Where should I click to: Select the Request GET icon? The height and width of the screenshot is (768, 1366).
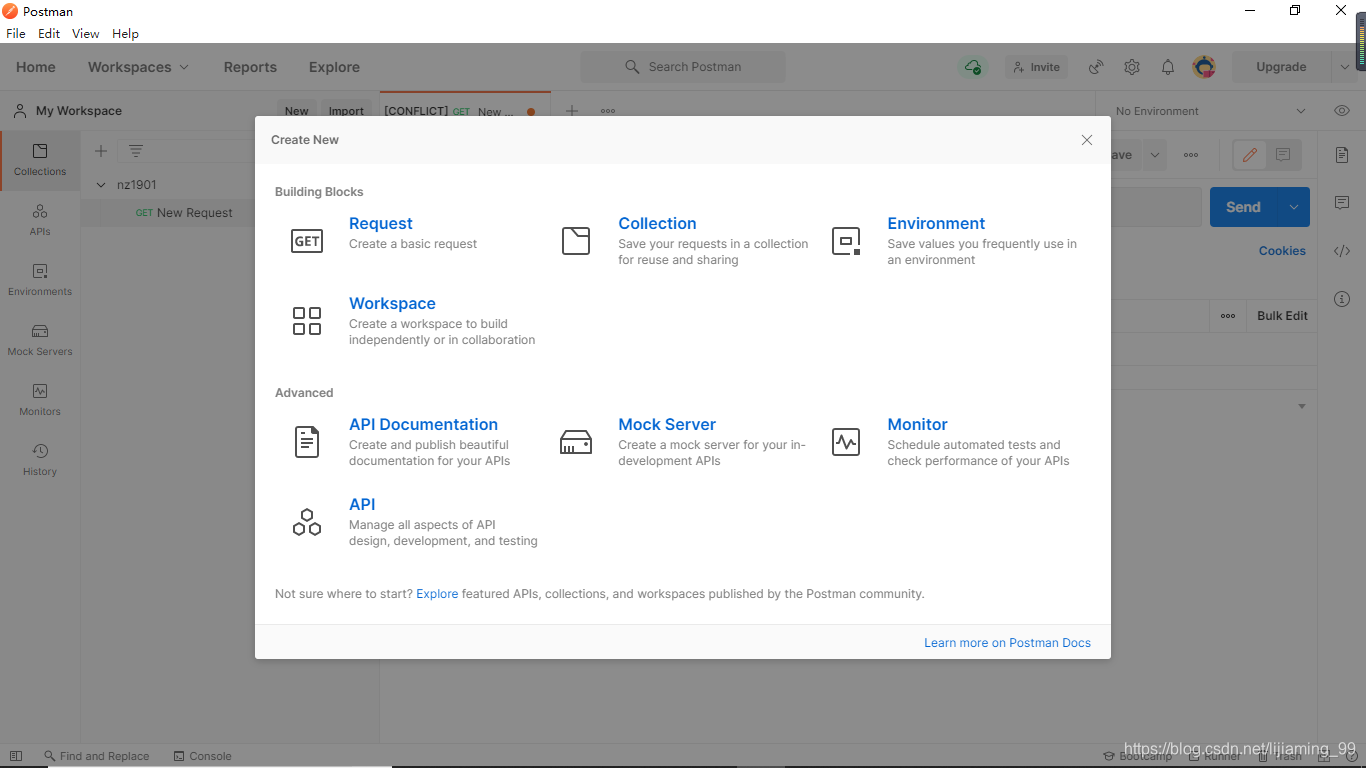click(x=307, y=241)
